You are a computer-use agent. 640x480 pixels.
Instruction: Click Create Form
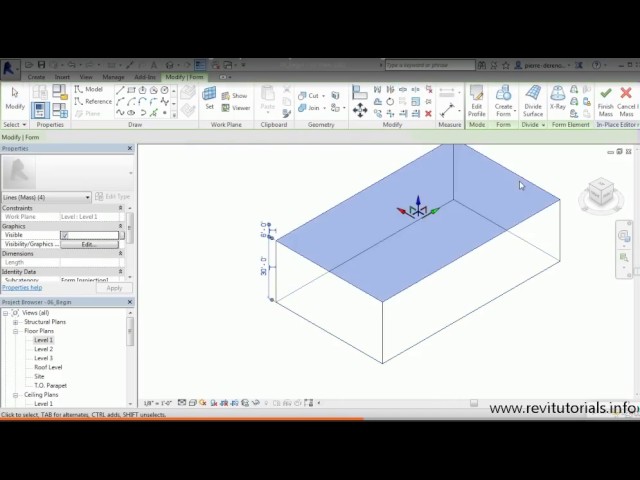coord(503,101)
